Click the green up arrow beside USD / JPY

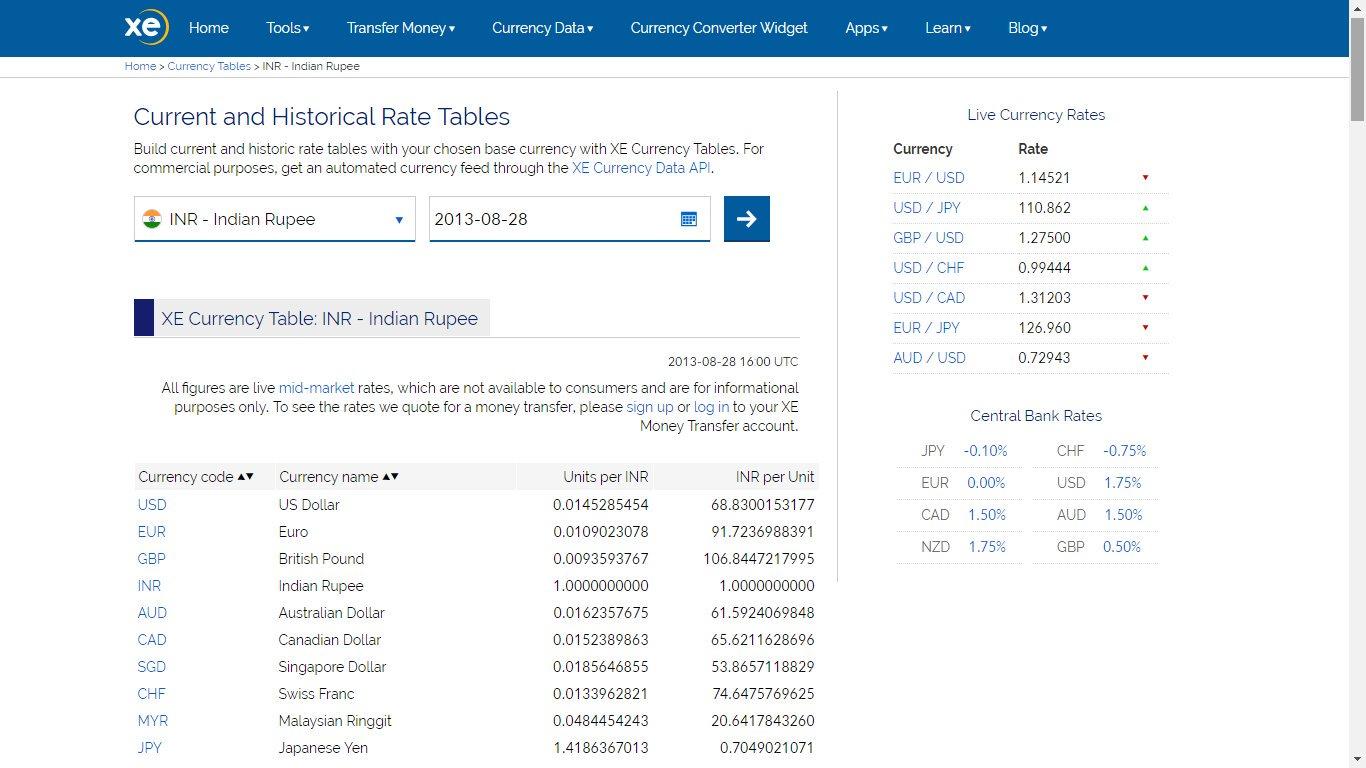pyautogui.click(x=1145, y=208)
